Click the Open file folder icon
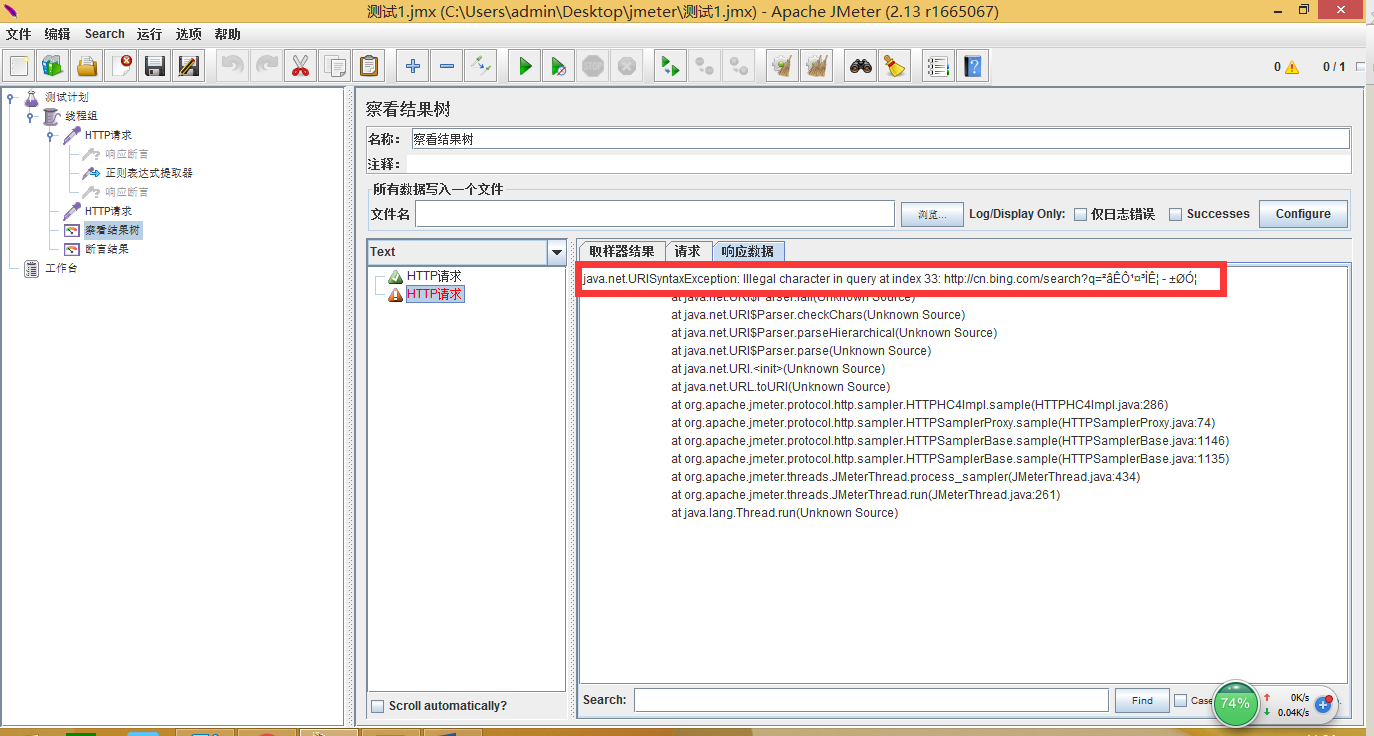The height and width of the screenshot is (736, 1374). [87, 67]
